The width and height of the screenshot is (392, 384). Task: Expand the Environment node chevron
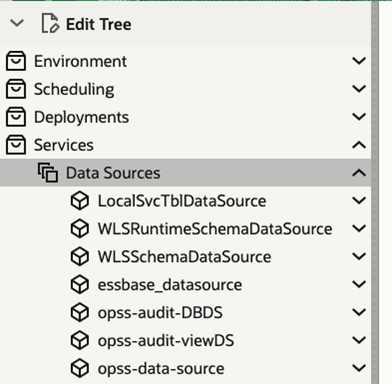click(x=359, y=61)
